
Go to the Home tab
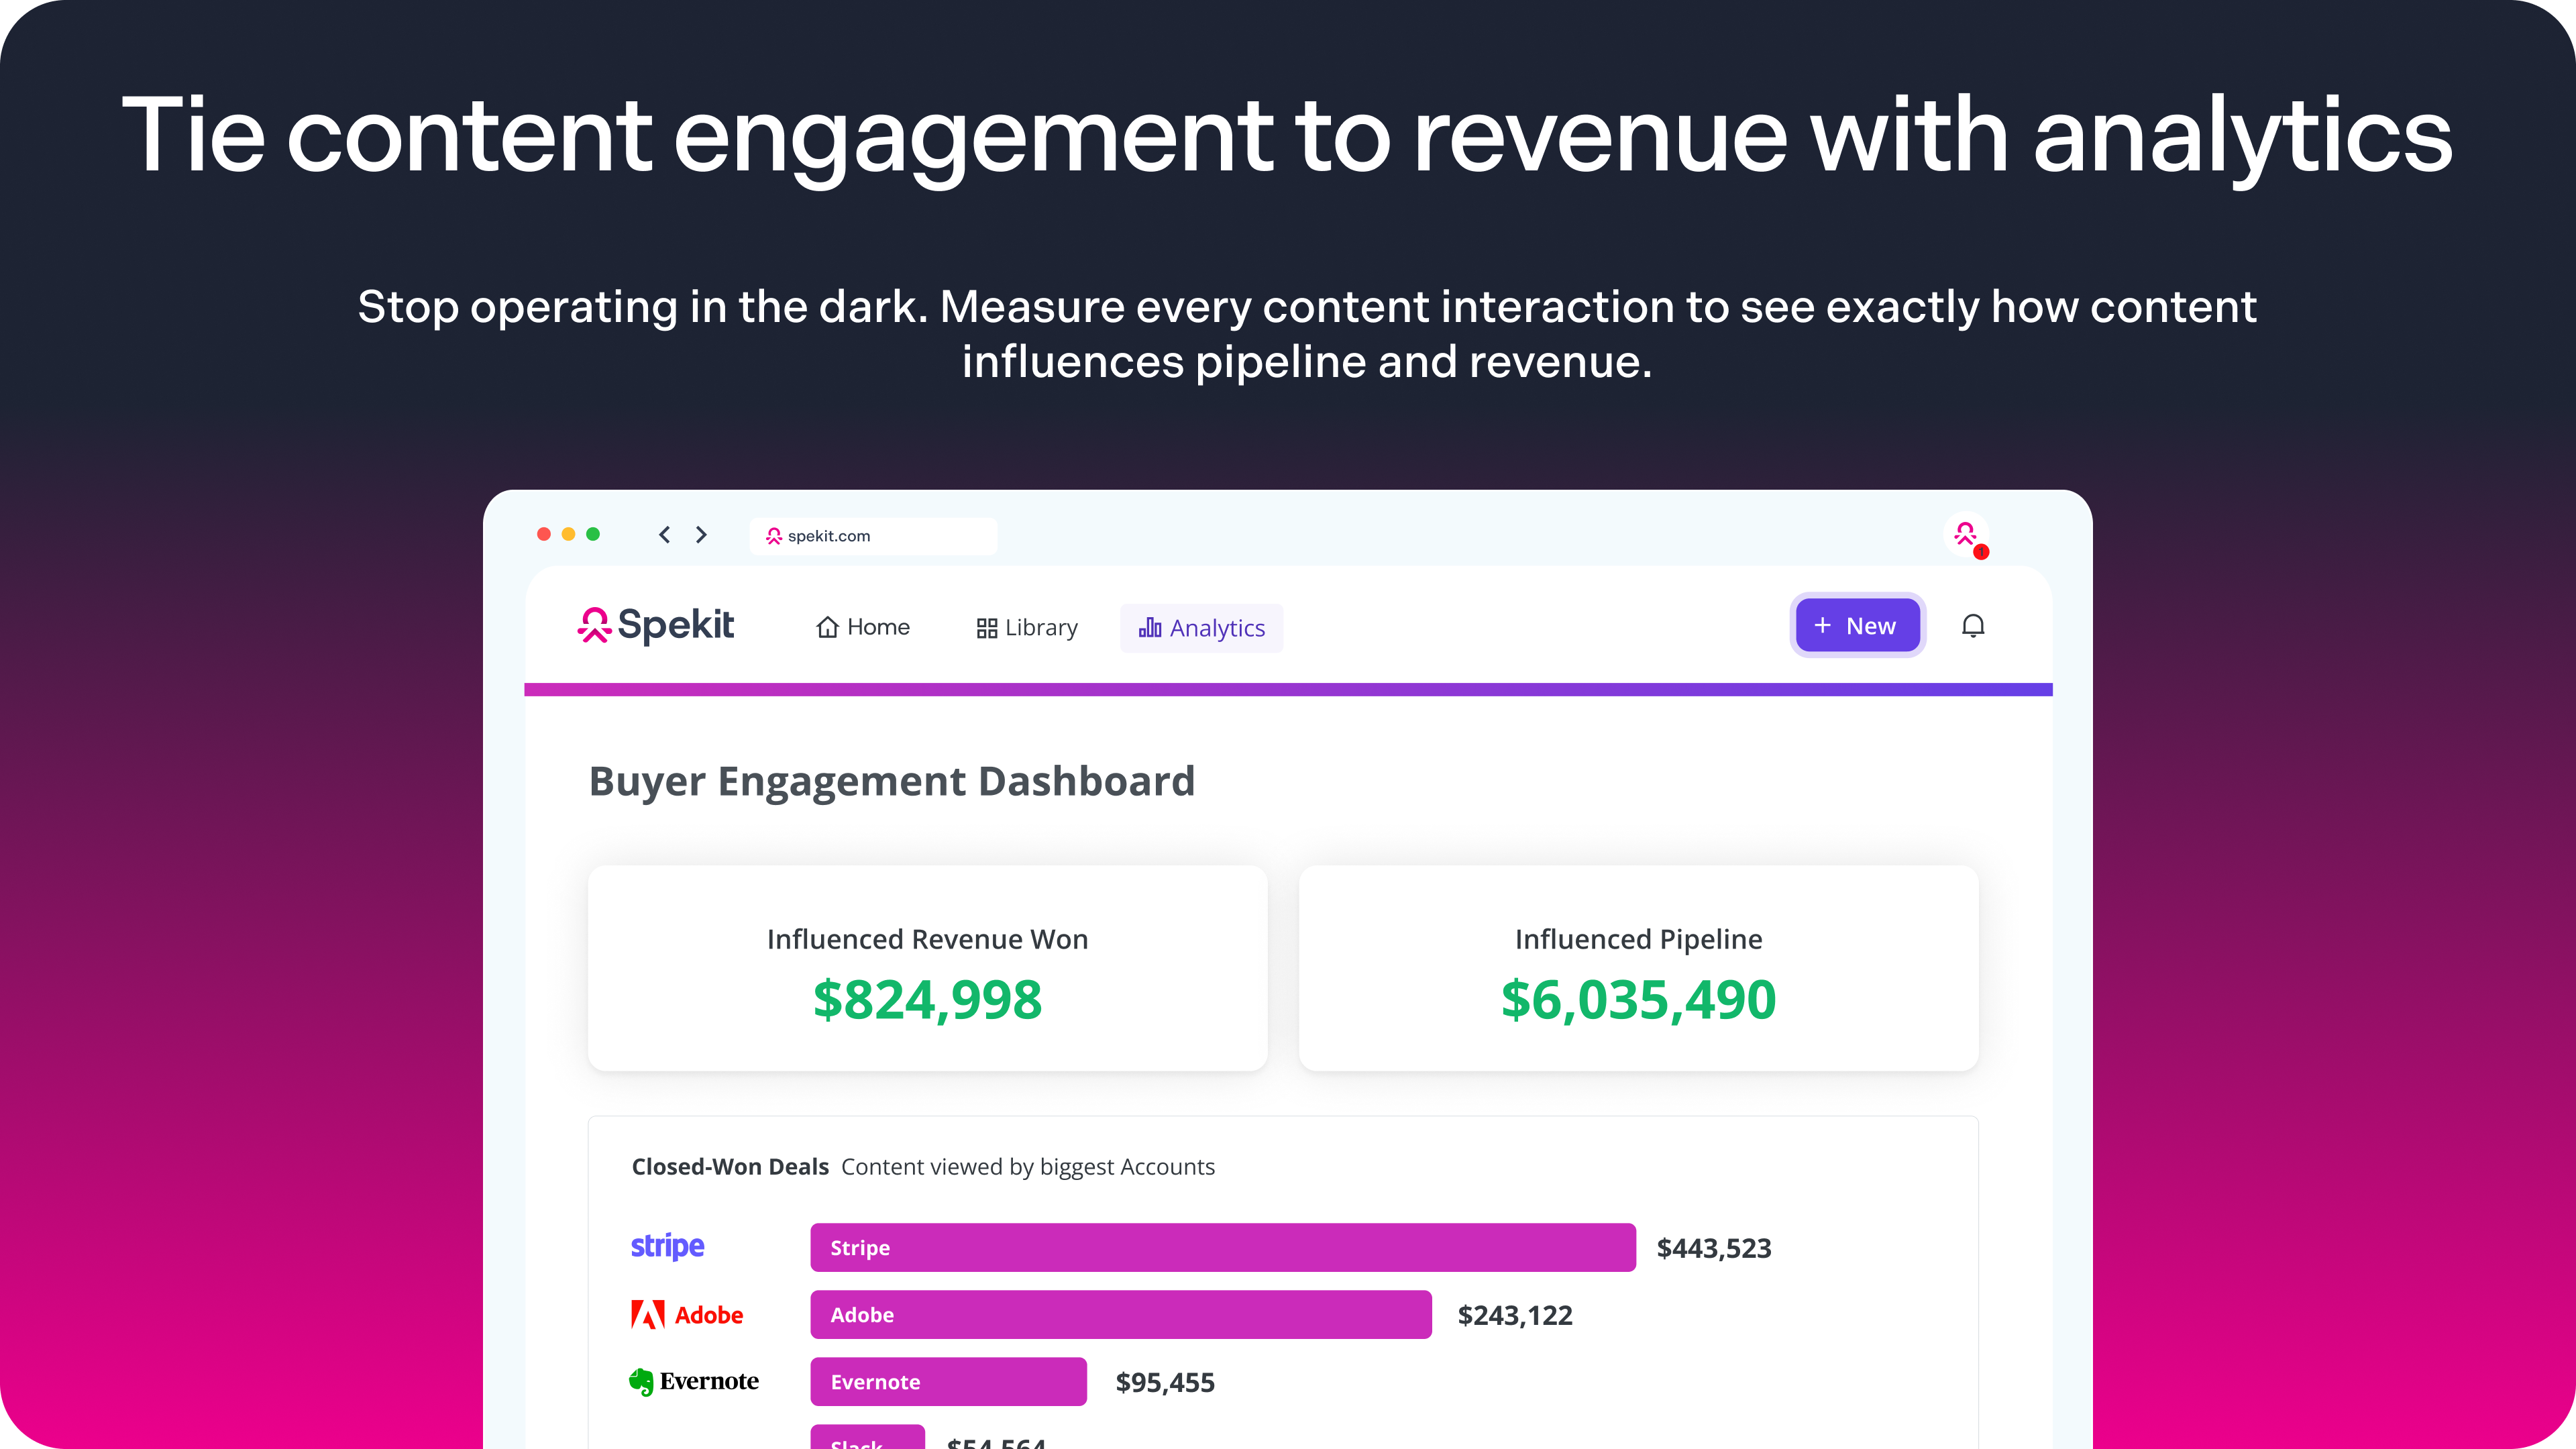tap(863, 627)
